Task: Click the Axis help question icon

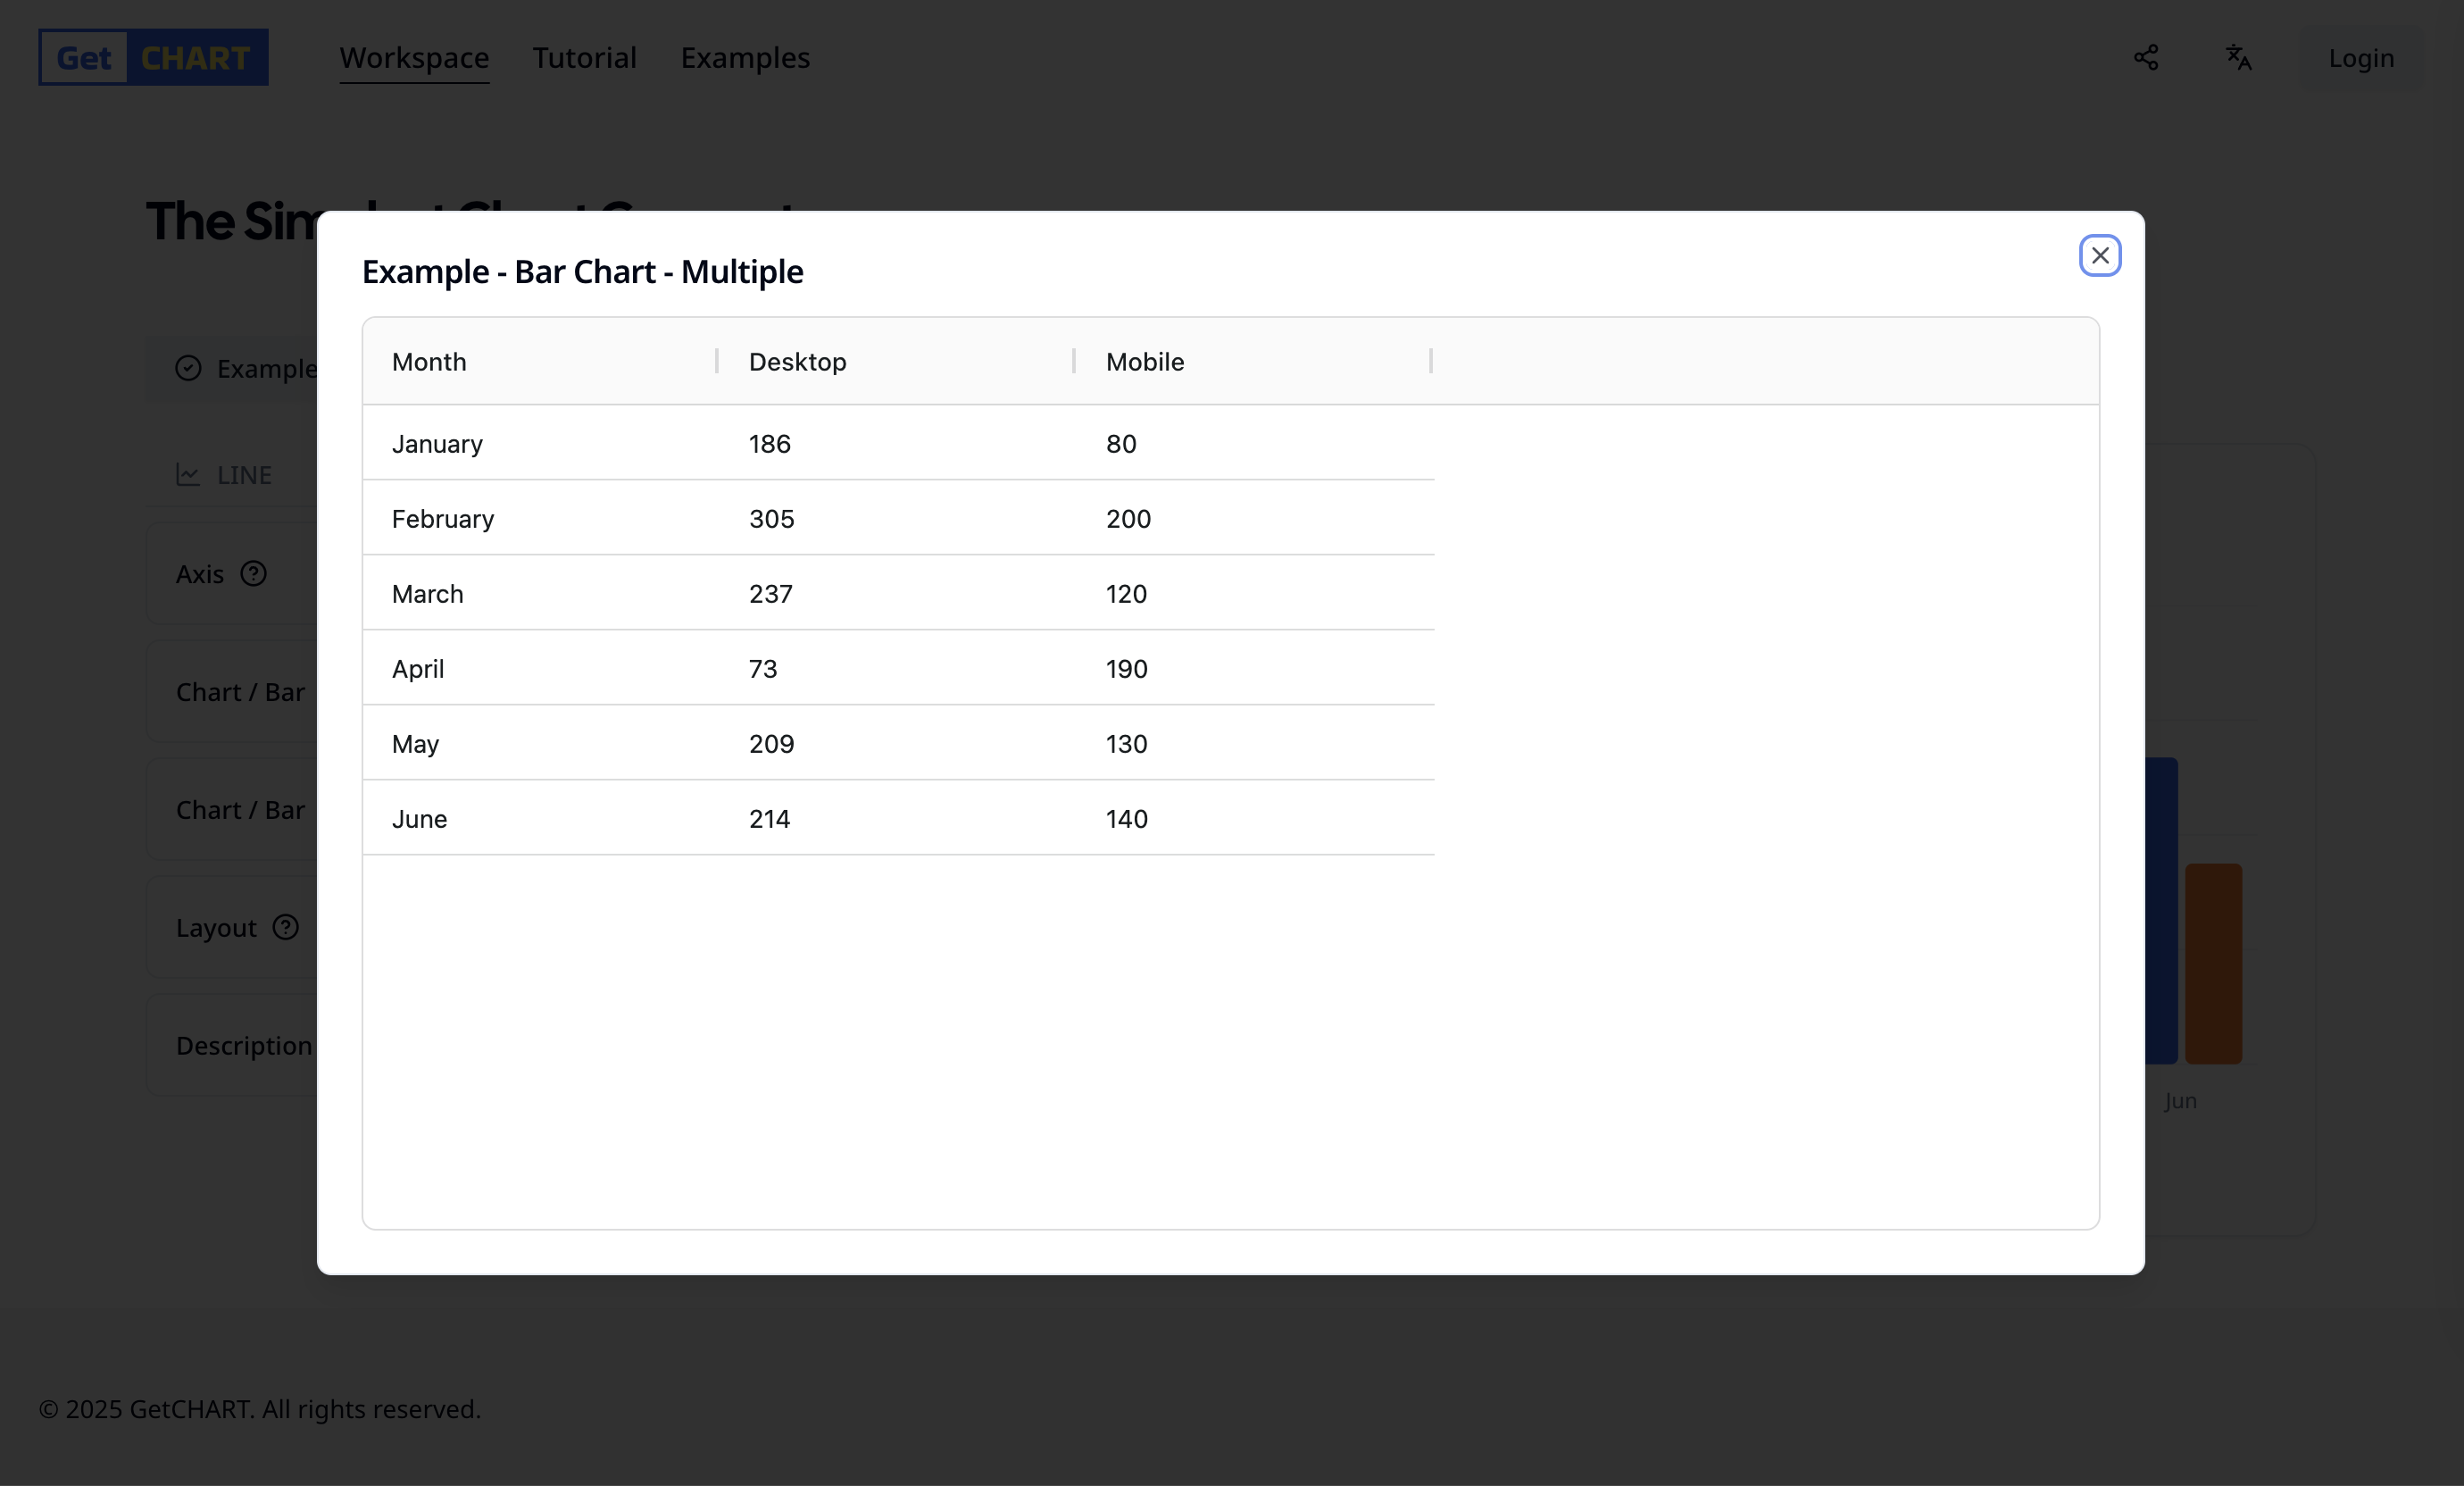Action: tap(254, 573)
